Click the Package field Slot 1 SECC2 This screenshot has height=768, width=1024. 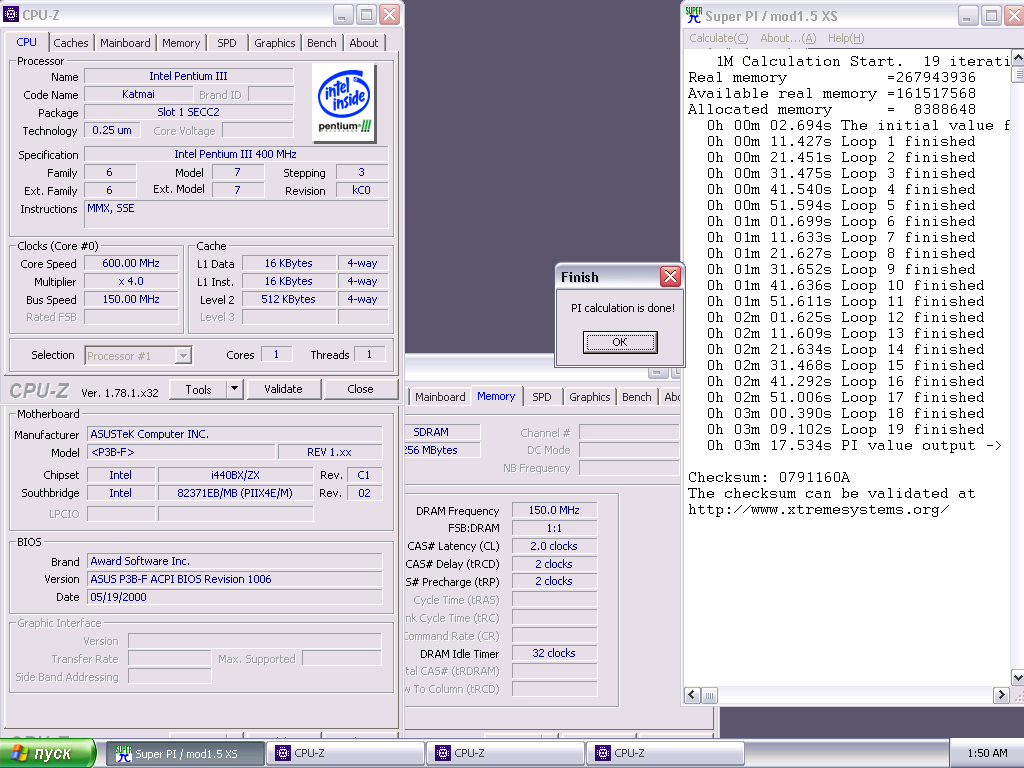pos(188,112)
